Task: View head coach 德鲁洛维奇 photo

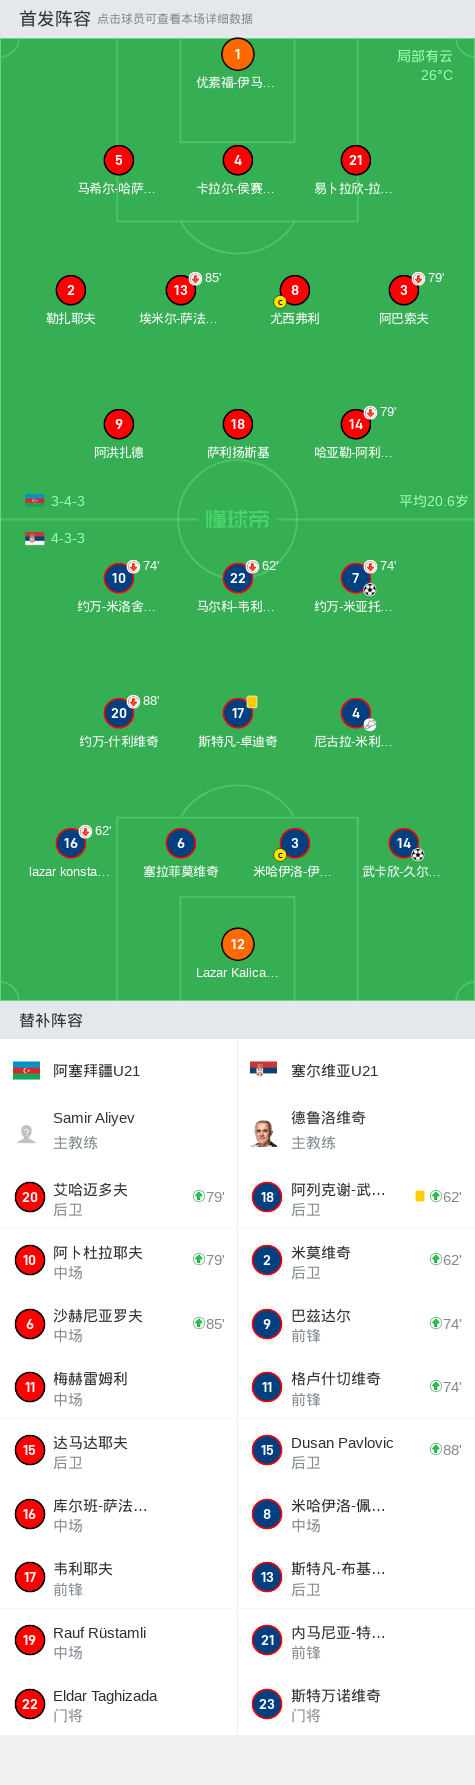Action: point(264,1133)
